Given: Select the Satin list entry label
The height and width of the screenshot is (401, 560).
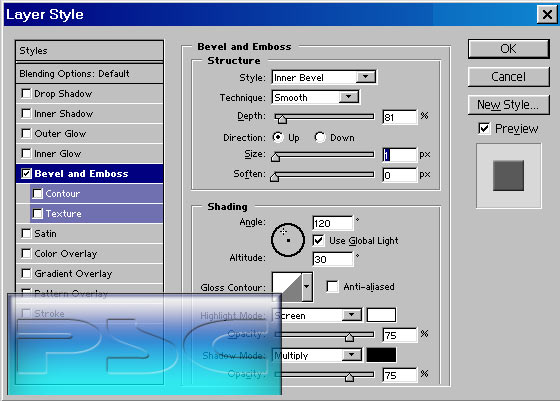Looking at the screenshot, I should point(45,234).
